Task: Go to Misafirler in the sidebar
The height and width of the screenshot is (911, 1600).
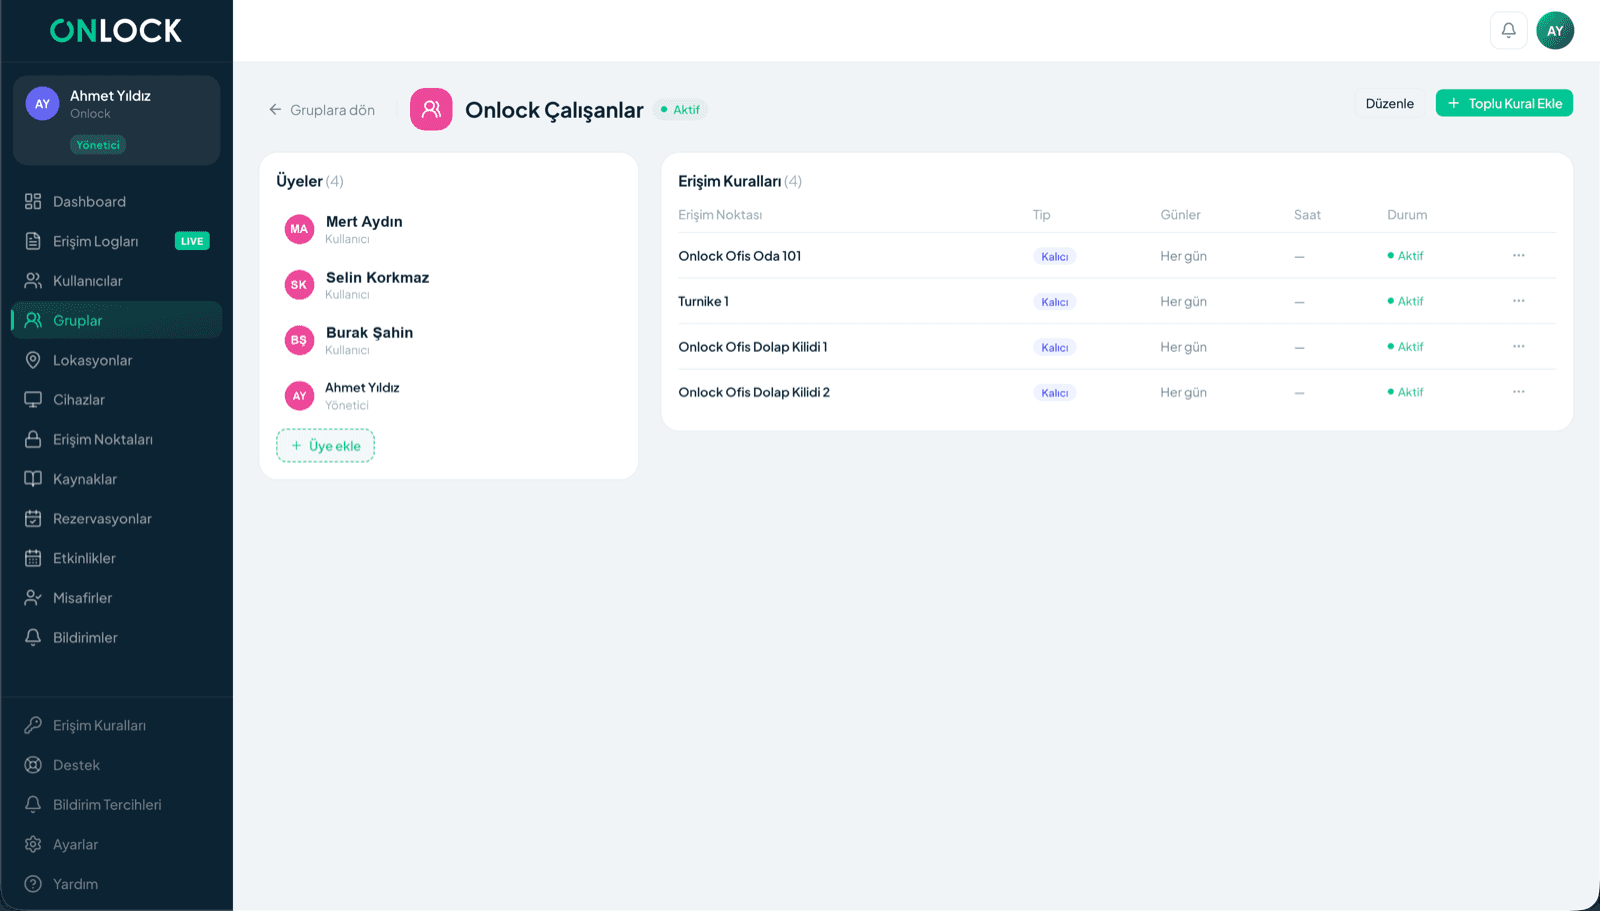Action: pyautogui.click(x=116, y=598)
